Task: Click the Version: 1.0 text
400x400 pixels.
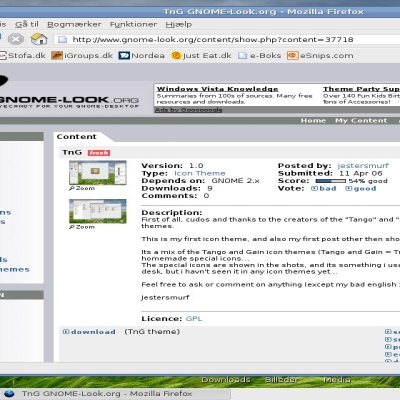Action: [172, 166]
